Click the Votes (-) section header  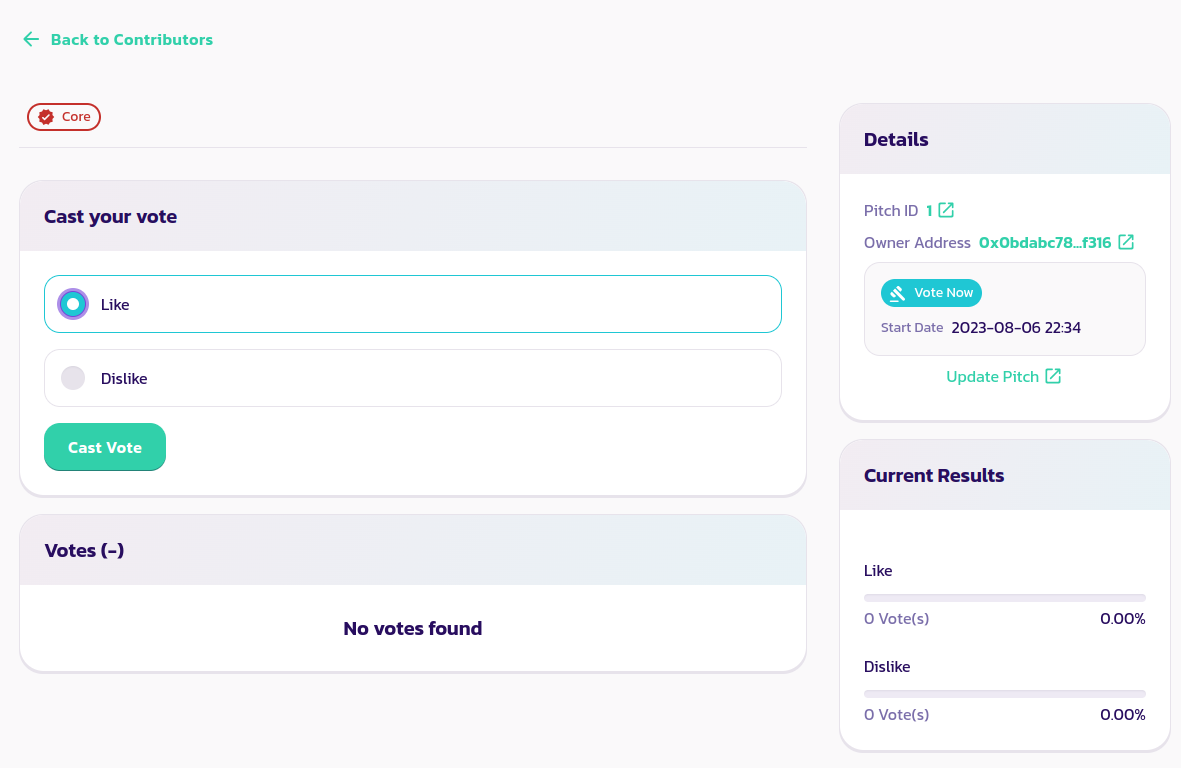pos(85,550)
